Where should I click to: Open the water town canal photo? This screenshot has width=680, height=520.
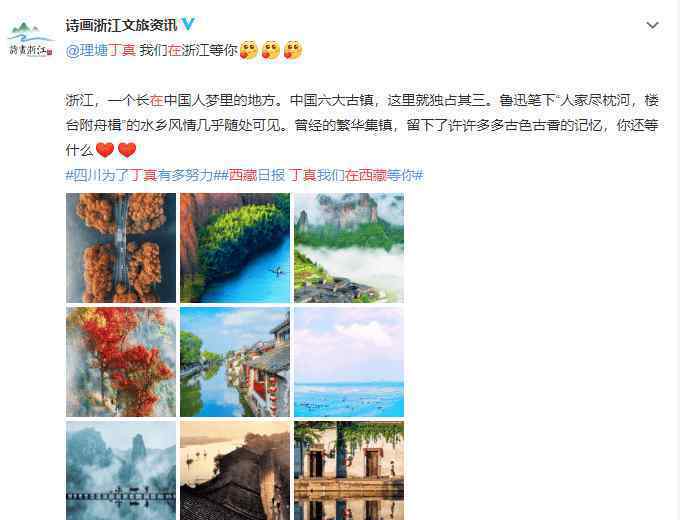[235, 362]
